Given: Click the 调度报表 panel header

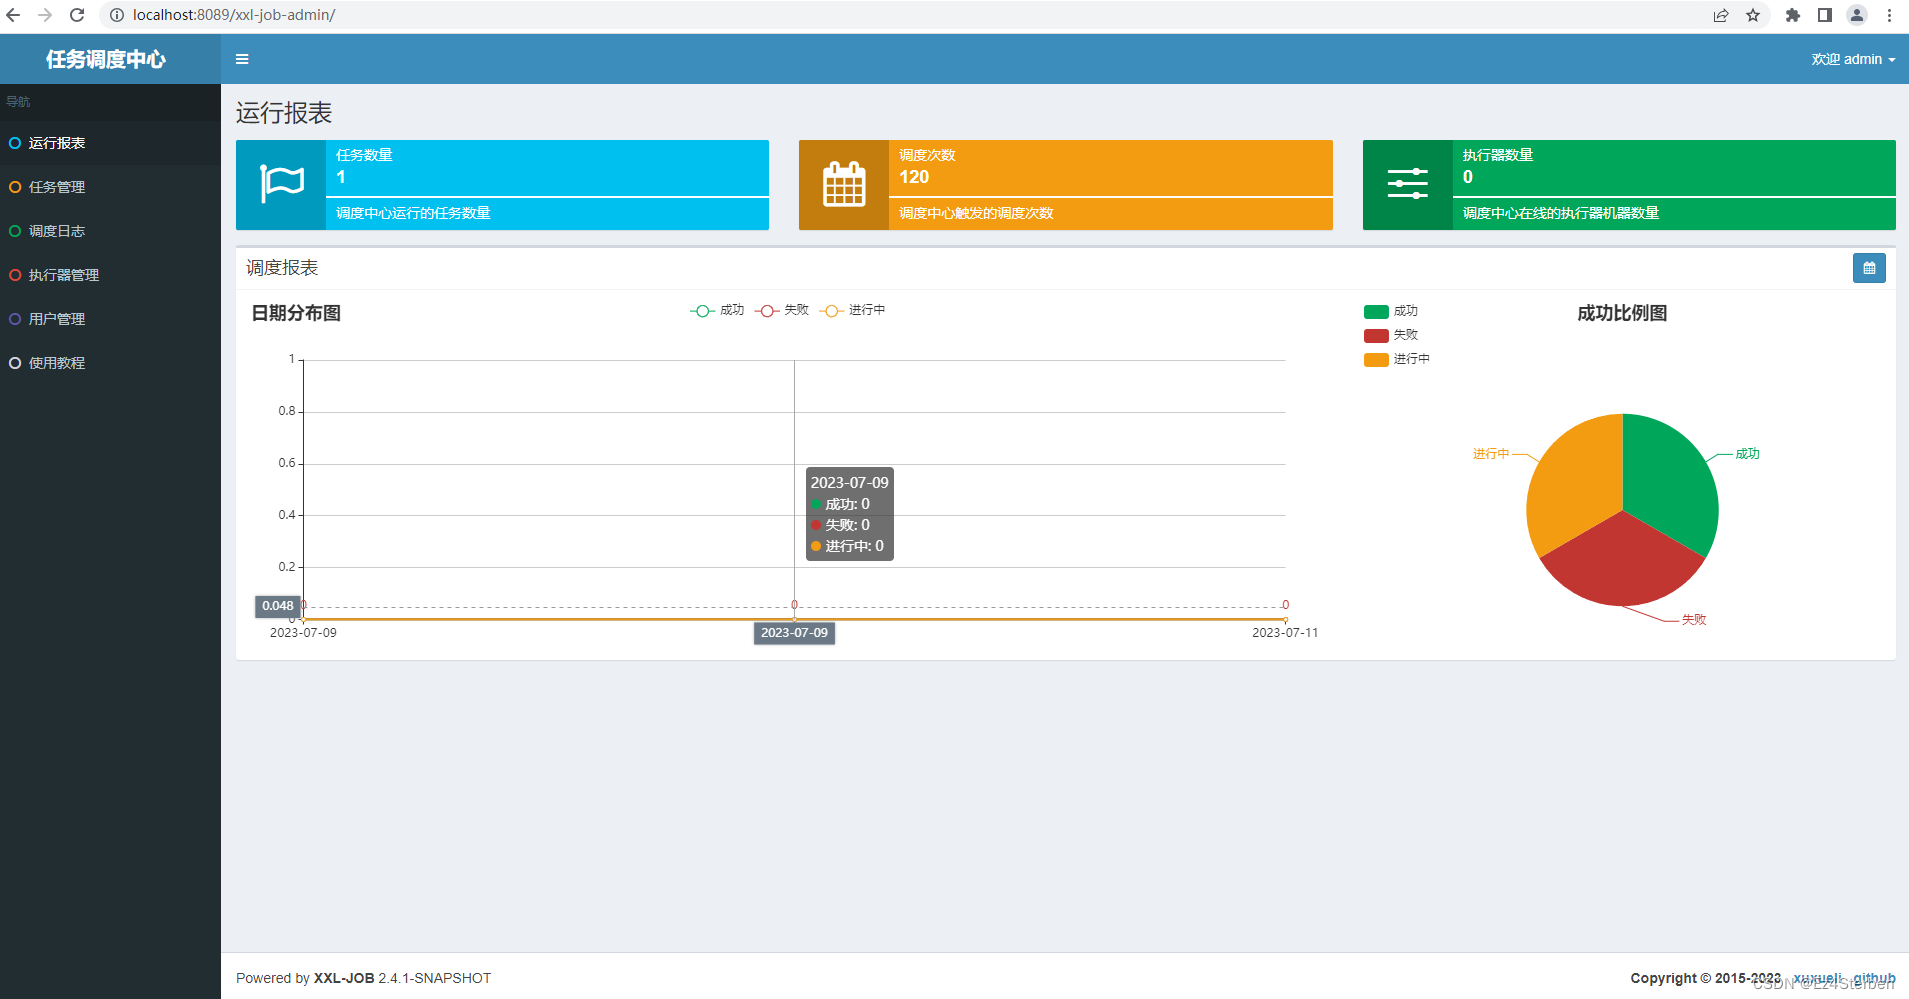Looking at the screenshot, I should click(x=282, y=268).
